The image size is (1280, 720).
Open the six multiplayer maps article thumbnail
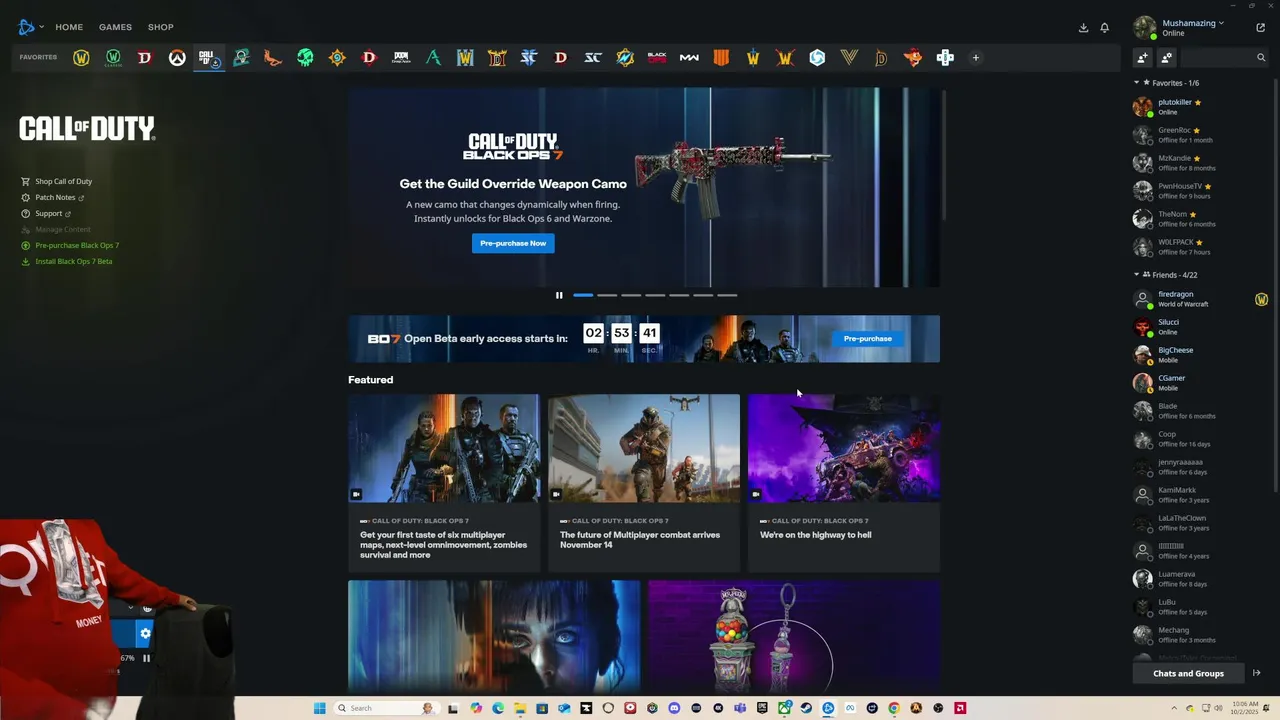(x=444, y=448)
